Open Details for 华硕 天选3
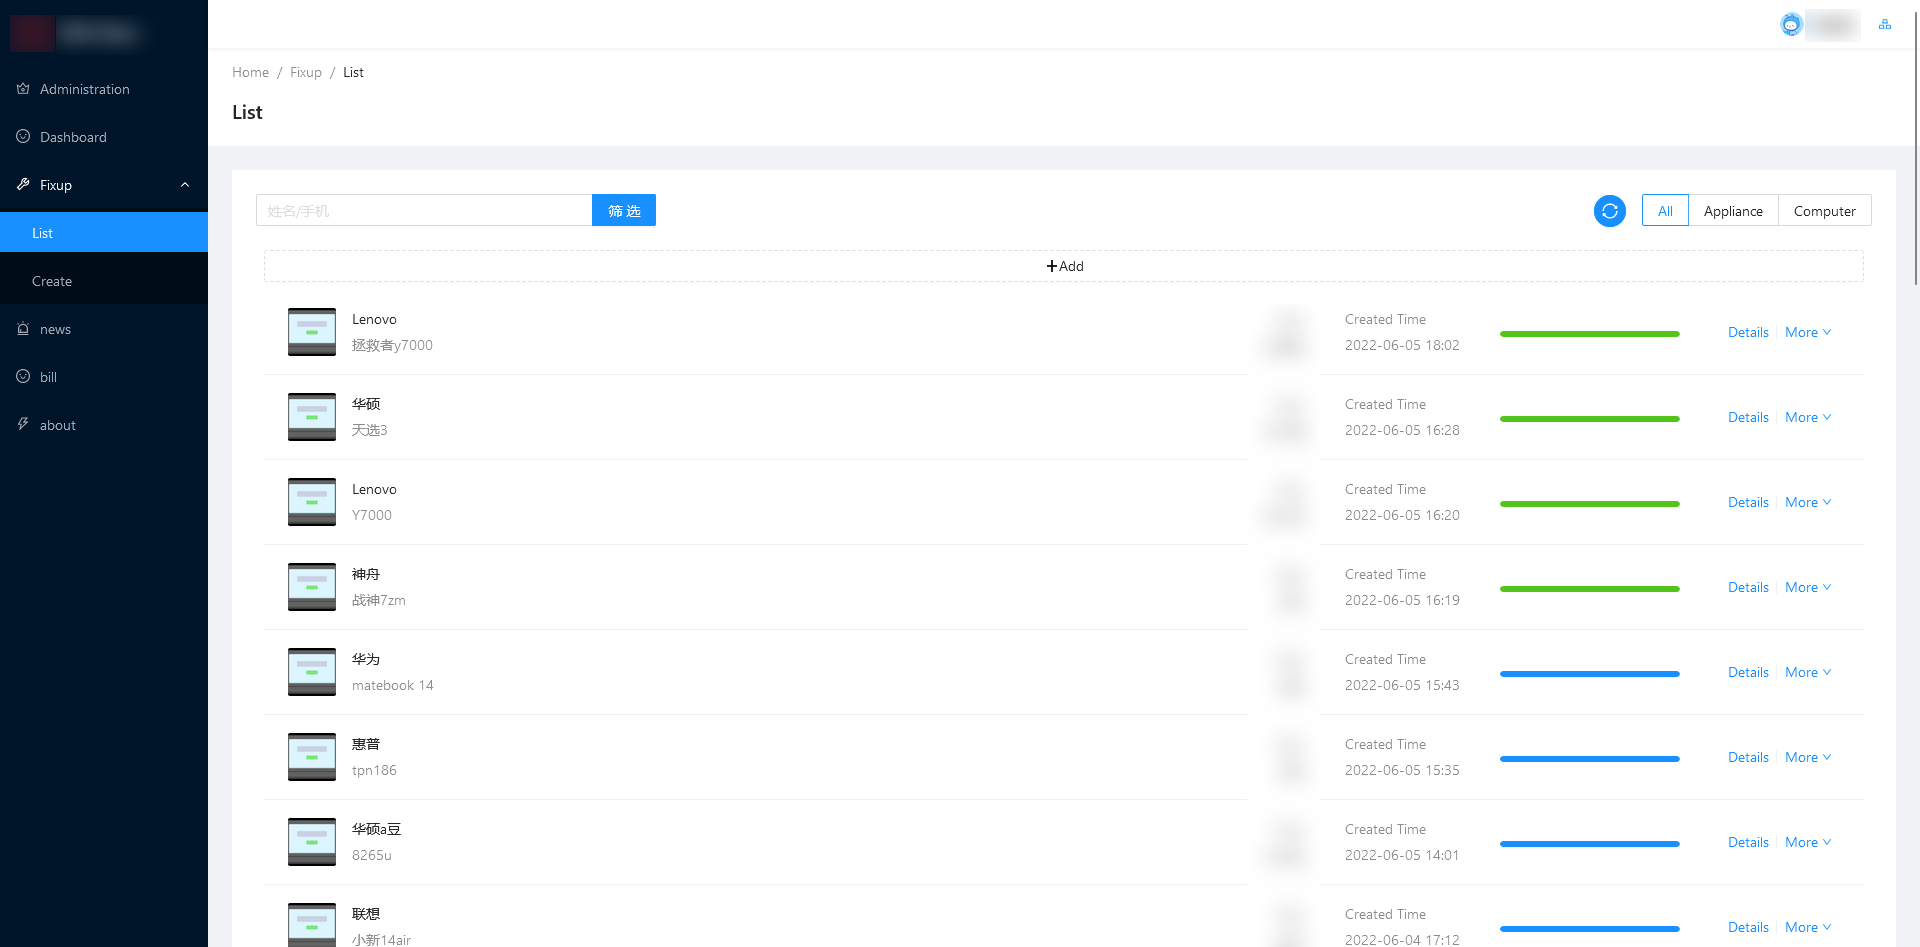The image size is (1920, 947). (x=1748, y=417)
